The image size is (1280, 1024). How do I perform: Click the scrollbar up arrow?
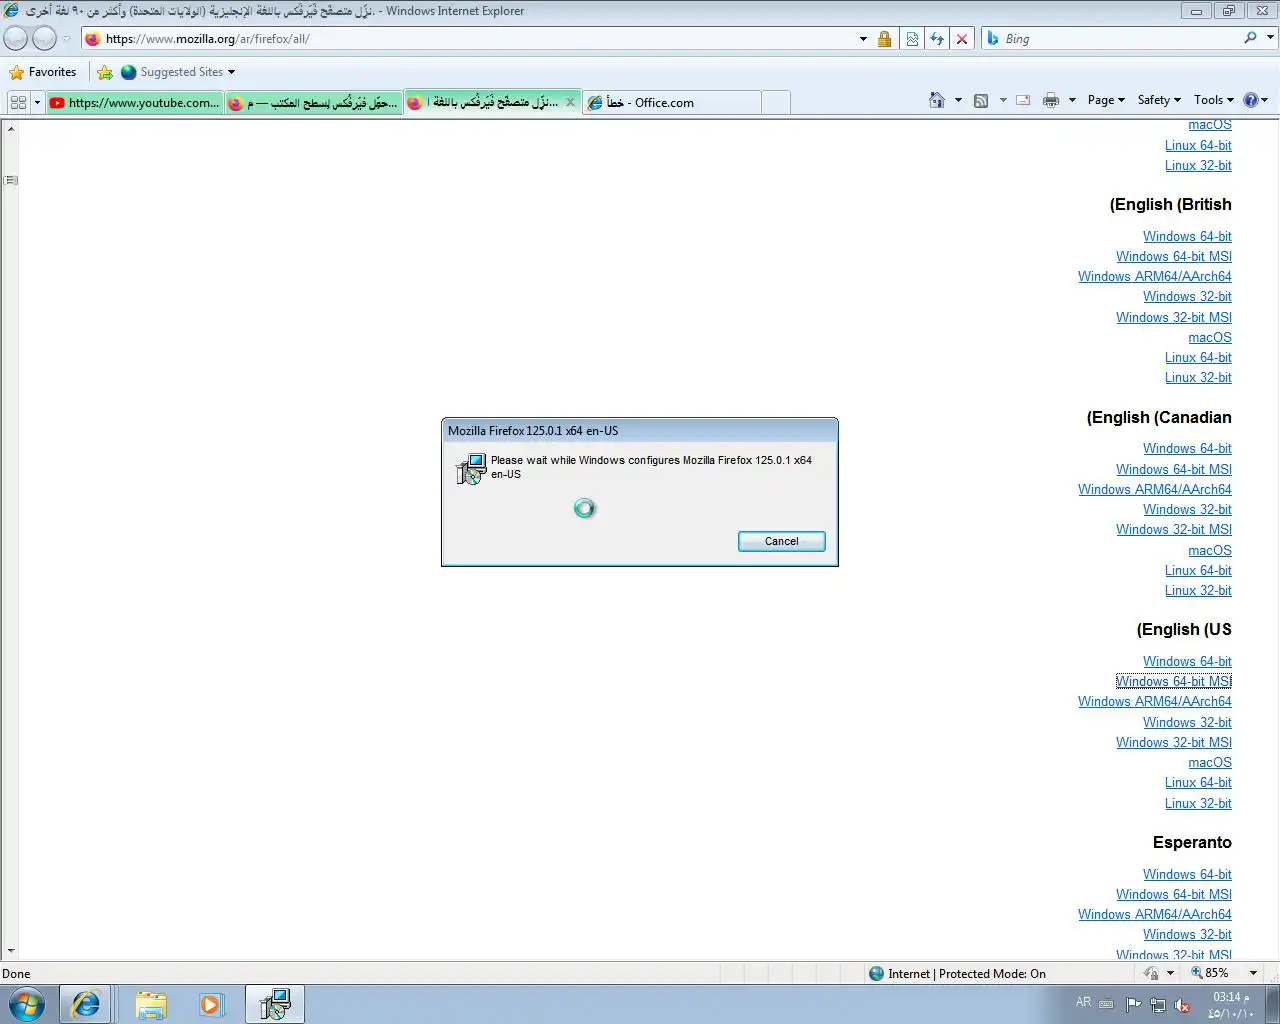(10, 129)
